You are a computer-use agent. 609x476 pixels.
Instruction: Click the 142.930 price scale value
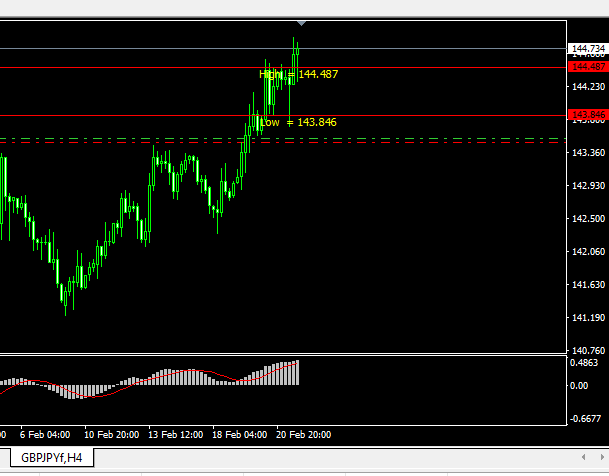[x=588, y=186]
